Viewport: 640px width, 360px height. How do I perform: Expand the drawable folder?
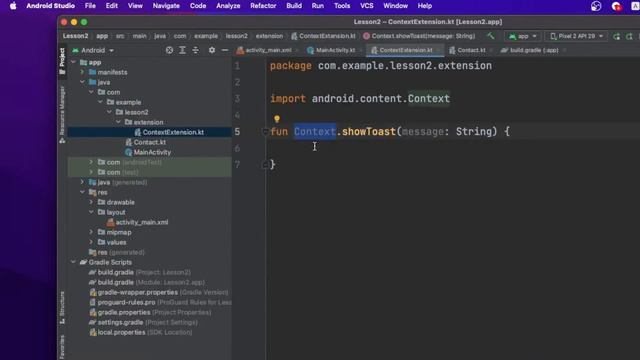coord(91,202)
